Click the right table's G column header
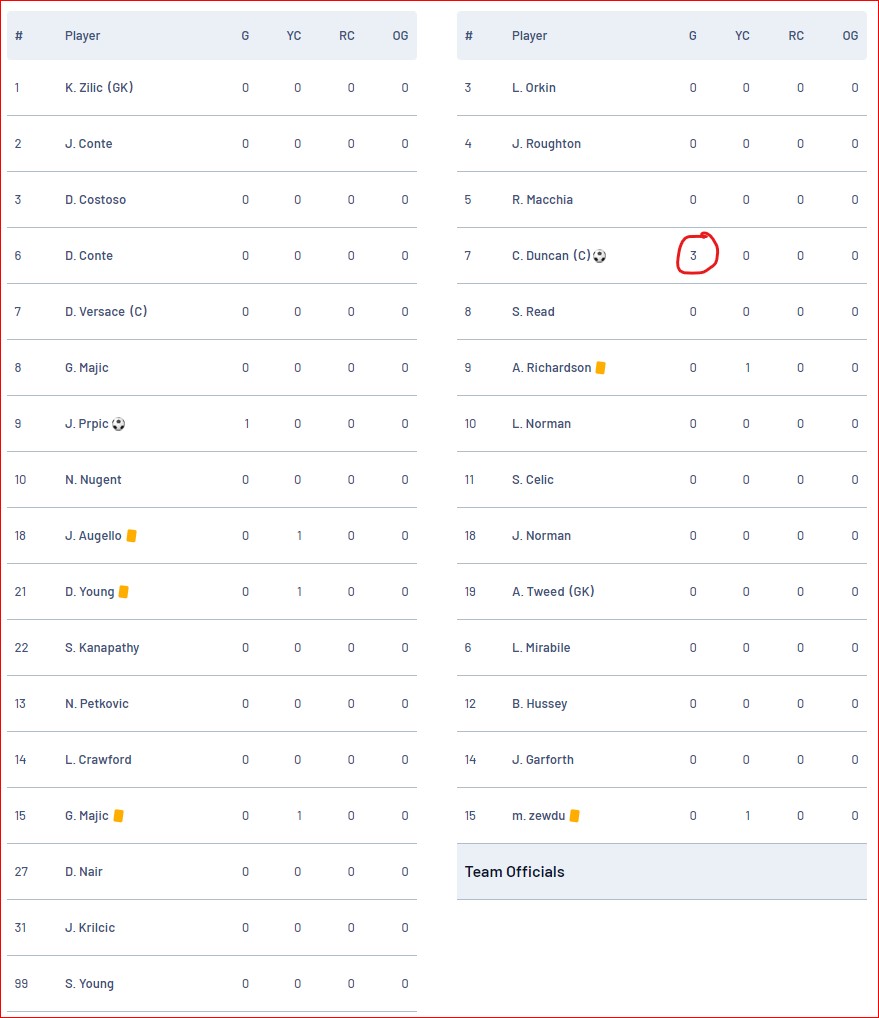Viewport: 879px width, 1018px height. (x=693, y=36)
